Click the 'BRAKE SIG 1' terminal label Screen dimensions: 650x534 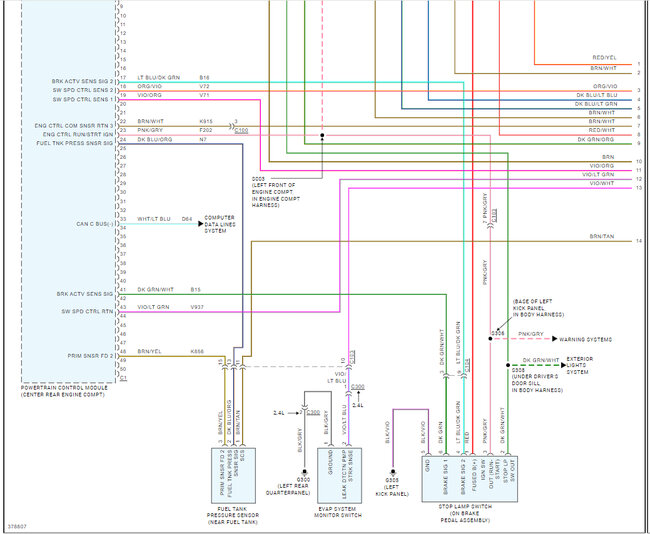coord(446,477)
